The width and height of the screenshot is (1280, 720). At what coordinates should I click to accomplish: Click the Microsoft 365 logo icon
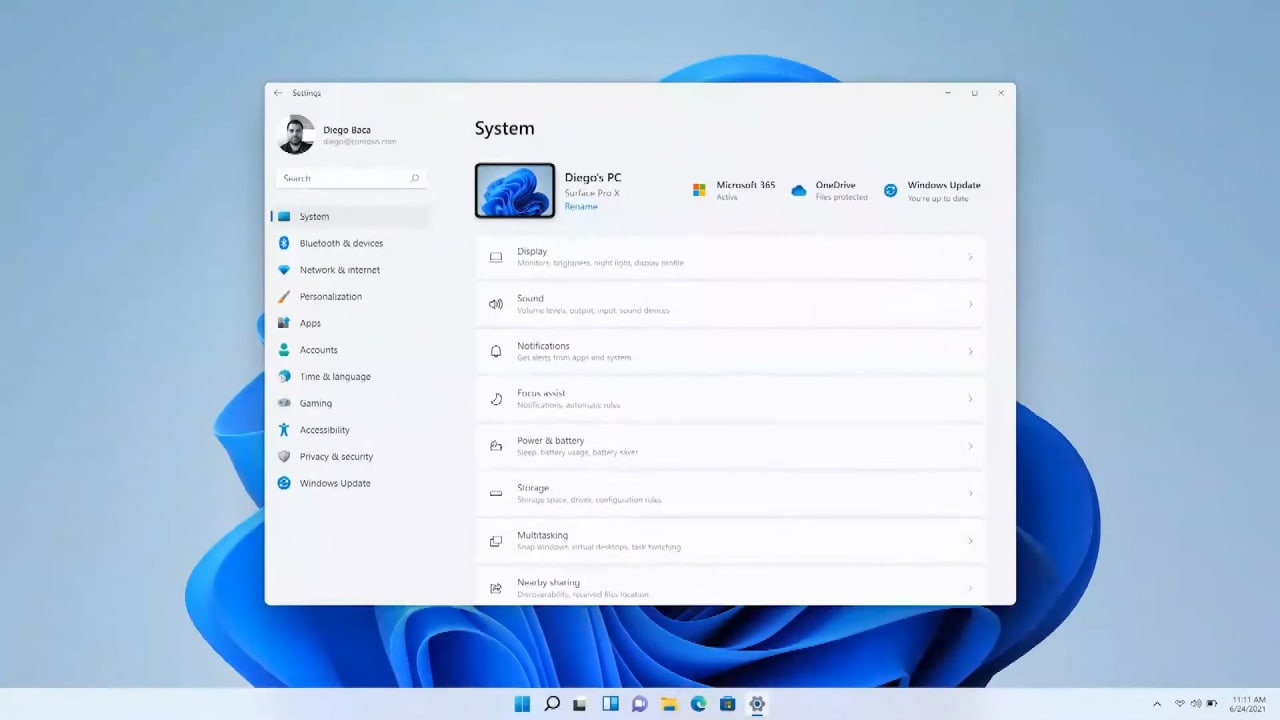tap(699, 190)
